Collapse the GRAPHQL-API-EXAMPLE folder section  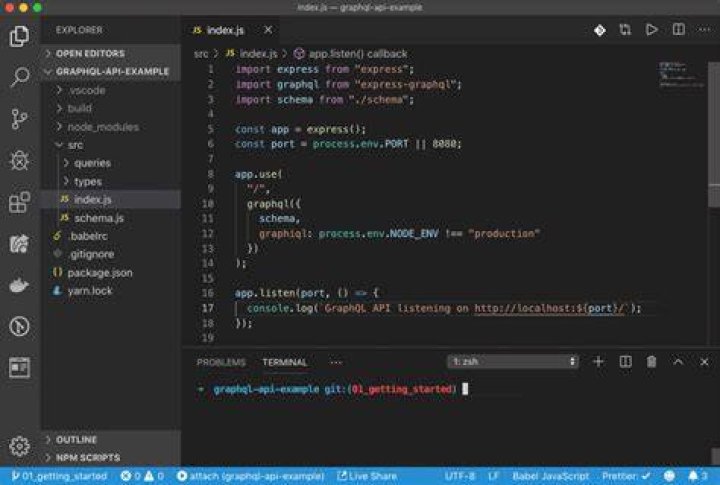(111, 71)
